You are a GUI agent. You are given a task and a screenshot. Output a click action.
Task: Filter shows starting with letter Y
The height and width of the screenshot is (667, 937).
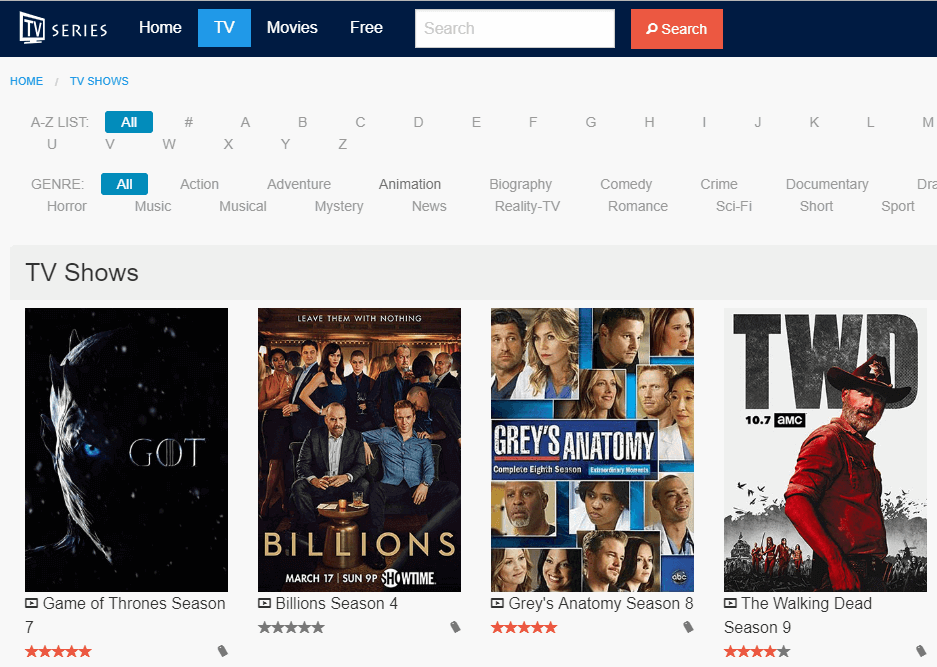[x=286, y=145]
